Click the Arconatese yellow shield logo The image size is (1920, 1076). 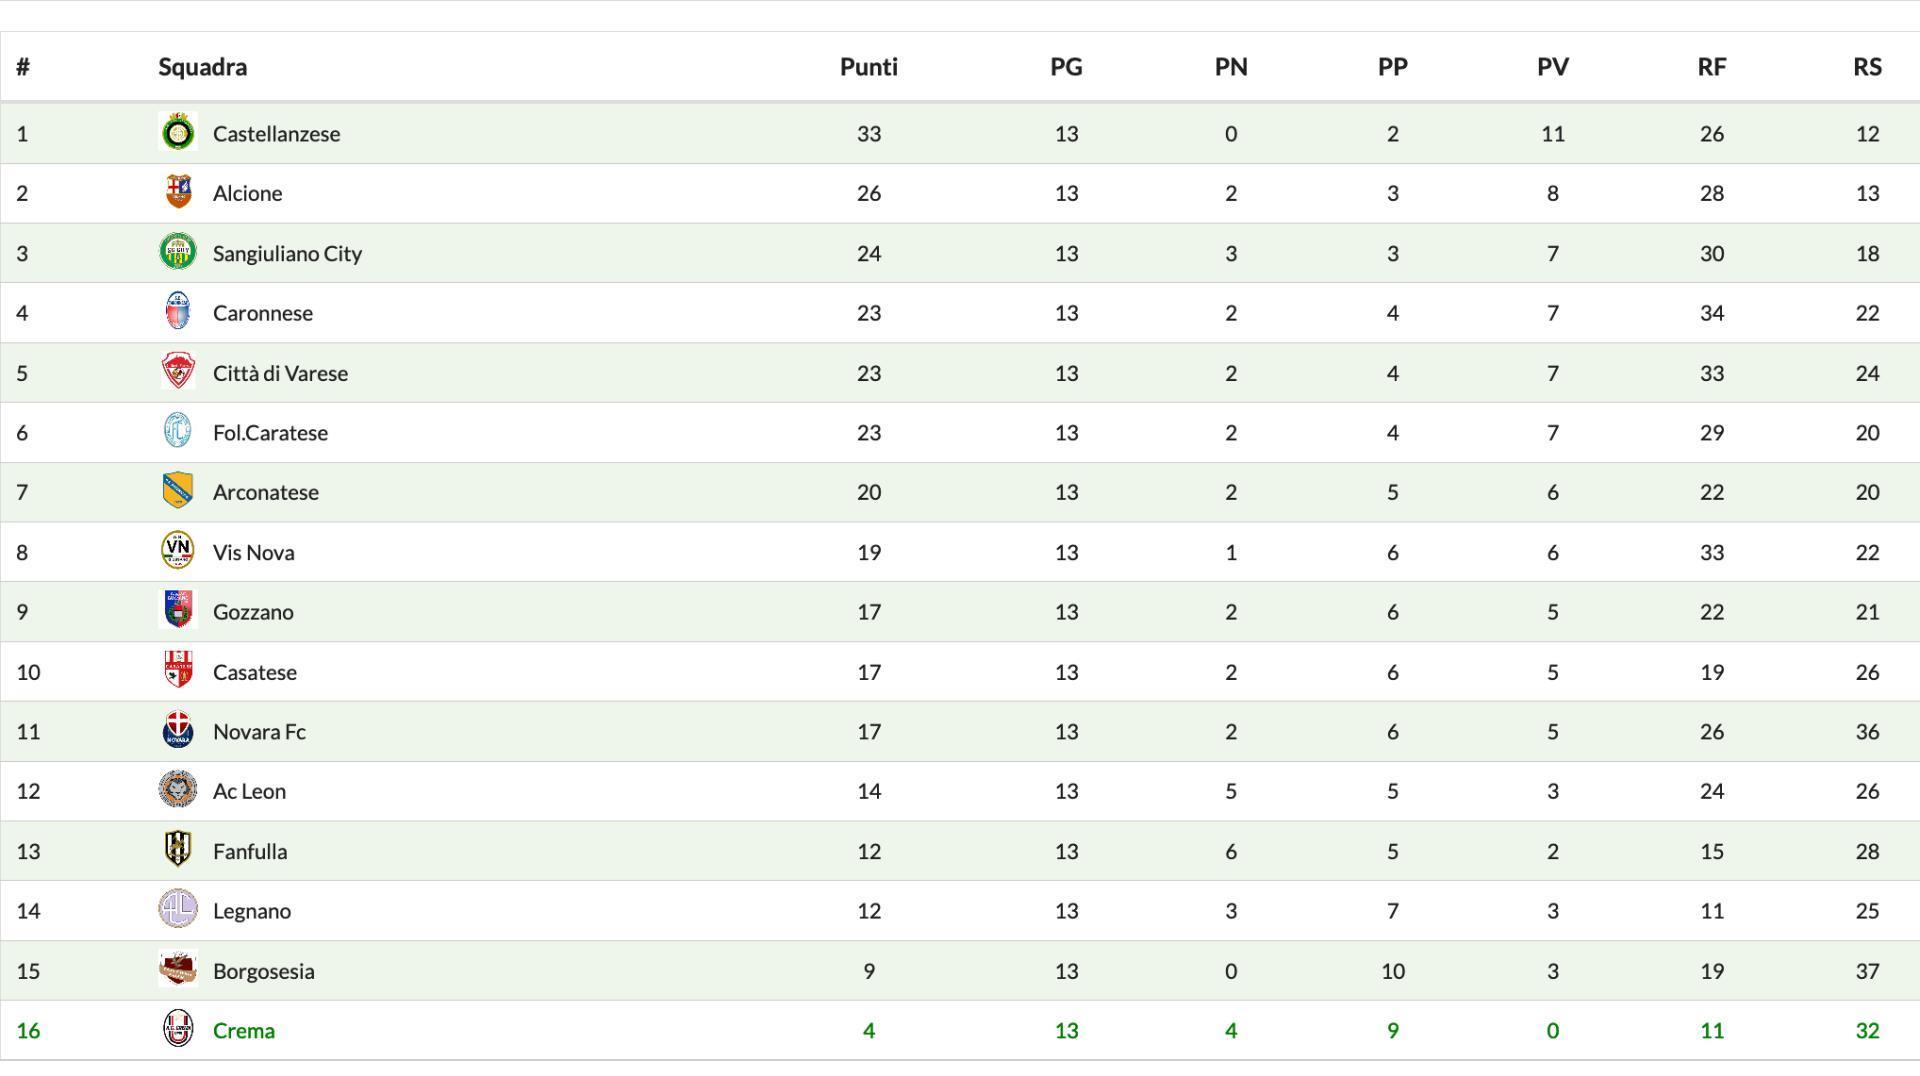[178, 491]
